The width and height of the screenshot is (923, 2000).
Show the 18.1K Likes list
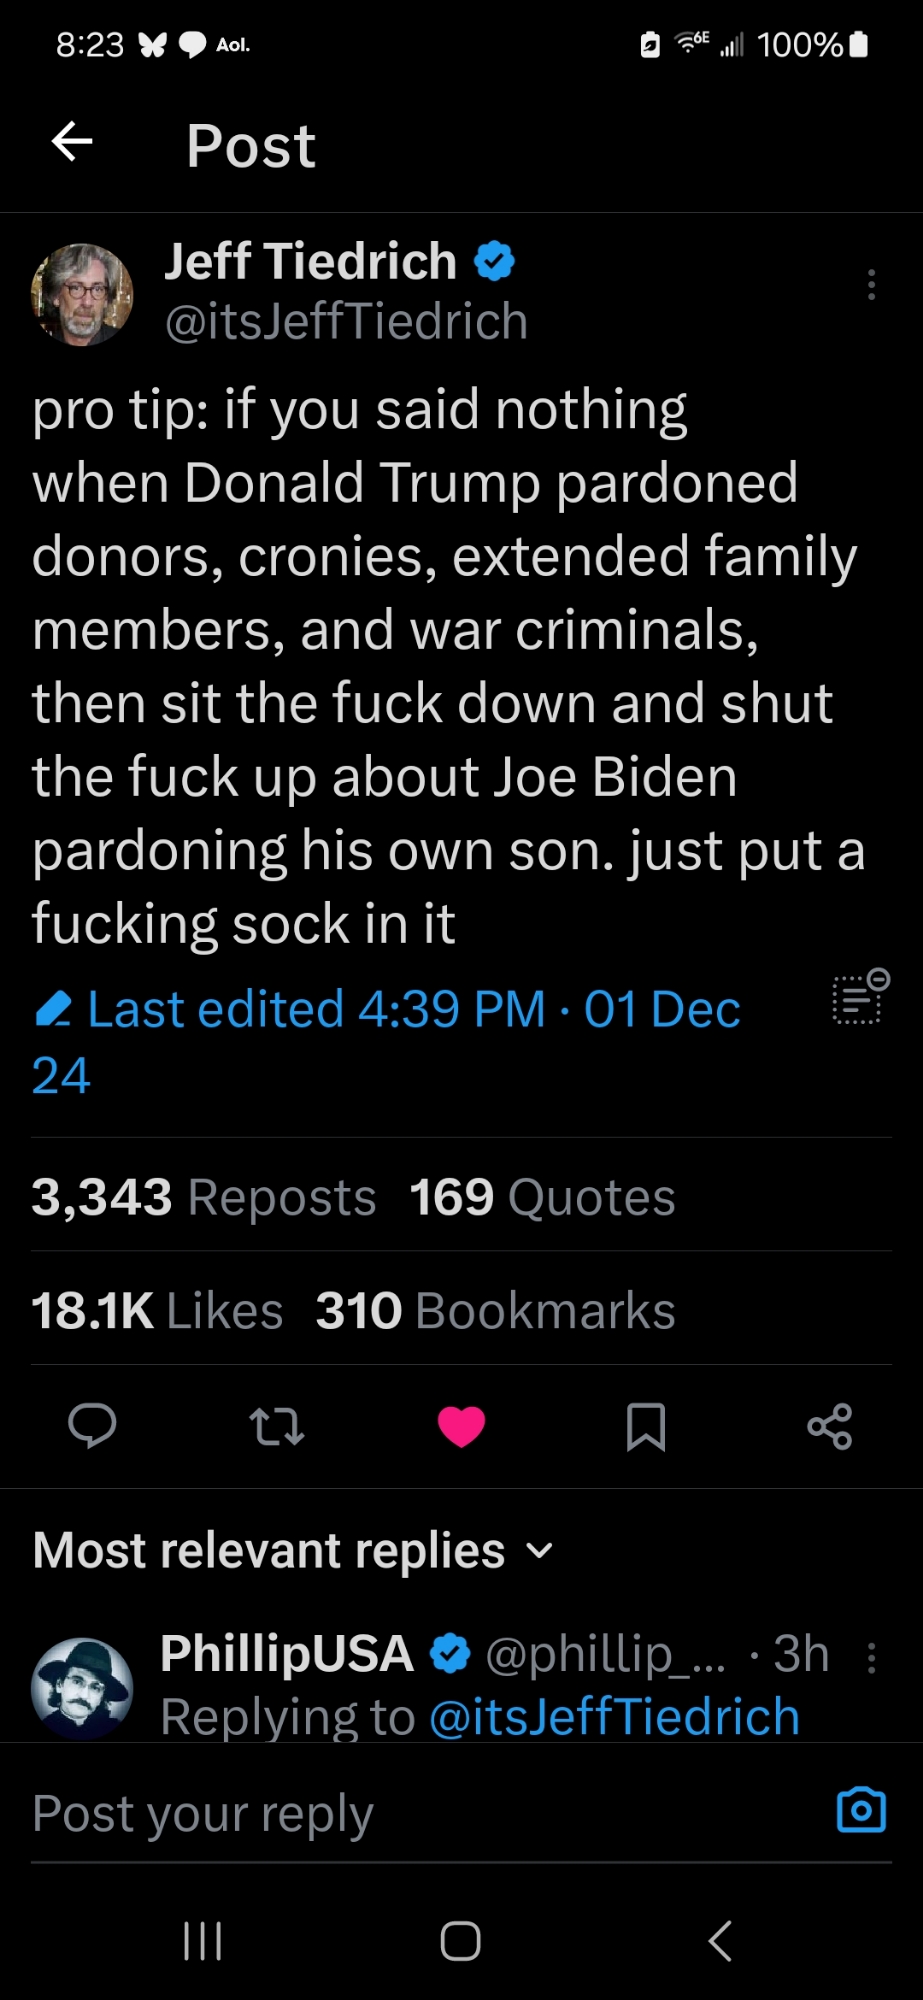point(157,1311)
